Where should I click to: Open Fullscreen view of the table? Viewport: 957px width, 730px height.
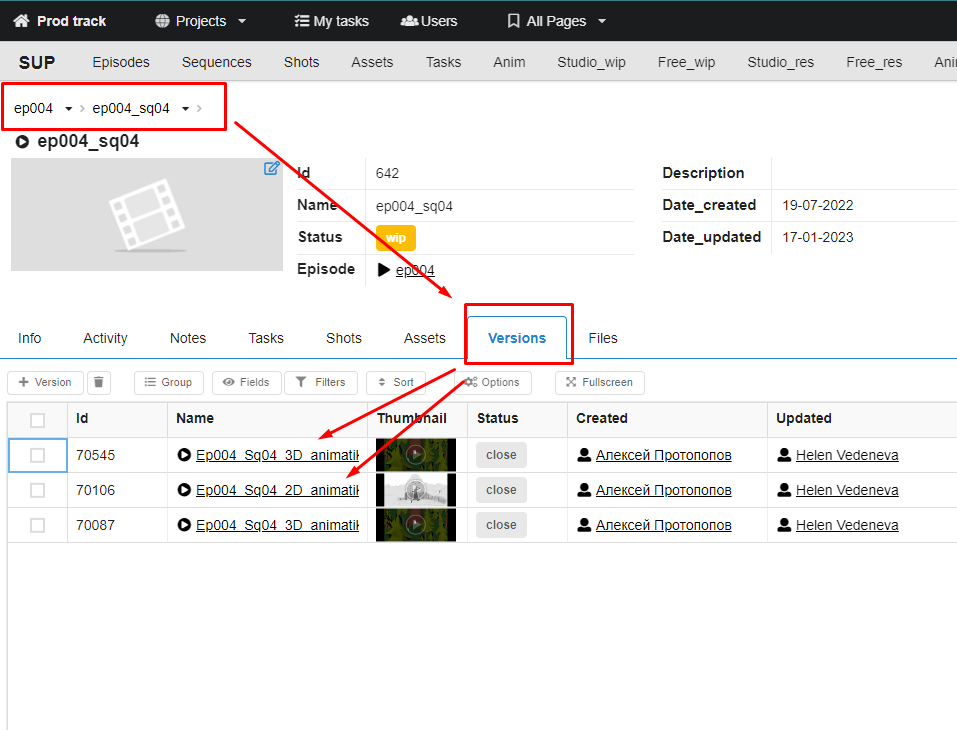[x=600, y=382]
